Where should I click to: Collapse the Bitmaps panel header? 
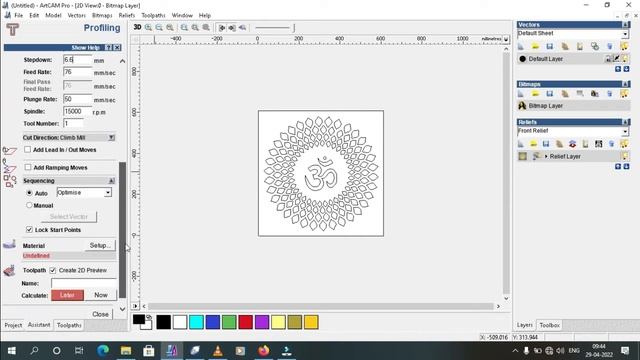[x=625, y=84]
